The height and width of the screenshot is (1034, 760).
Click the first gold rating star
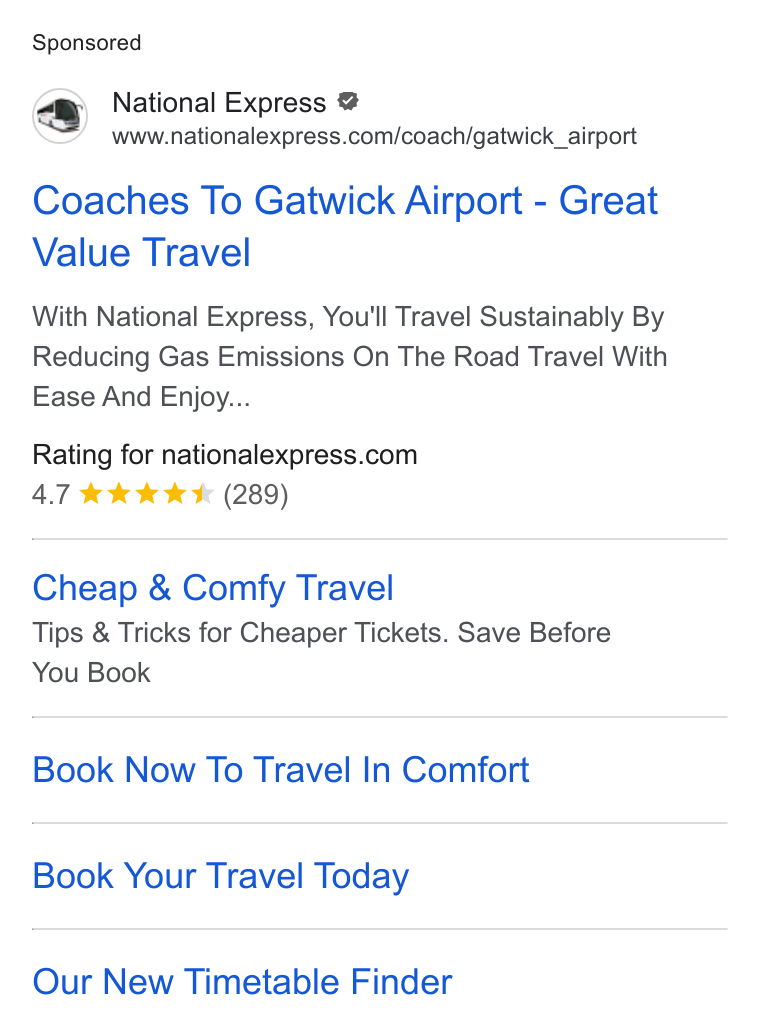90,494
